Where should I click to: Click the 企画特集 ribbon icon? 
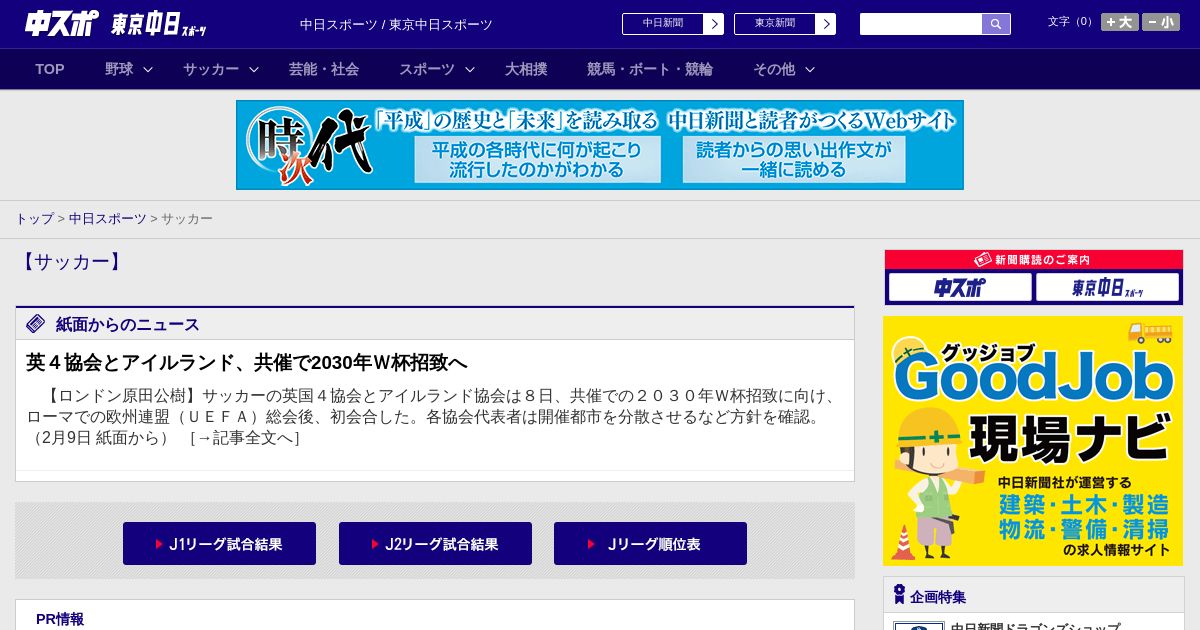point(899,595)
